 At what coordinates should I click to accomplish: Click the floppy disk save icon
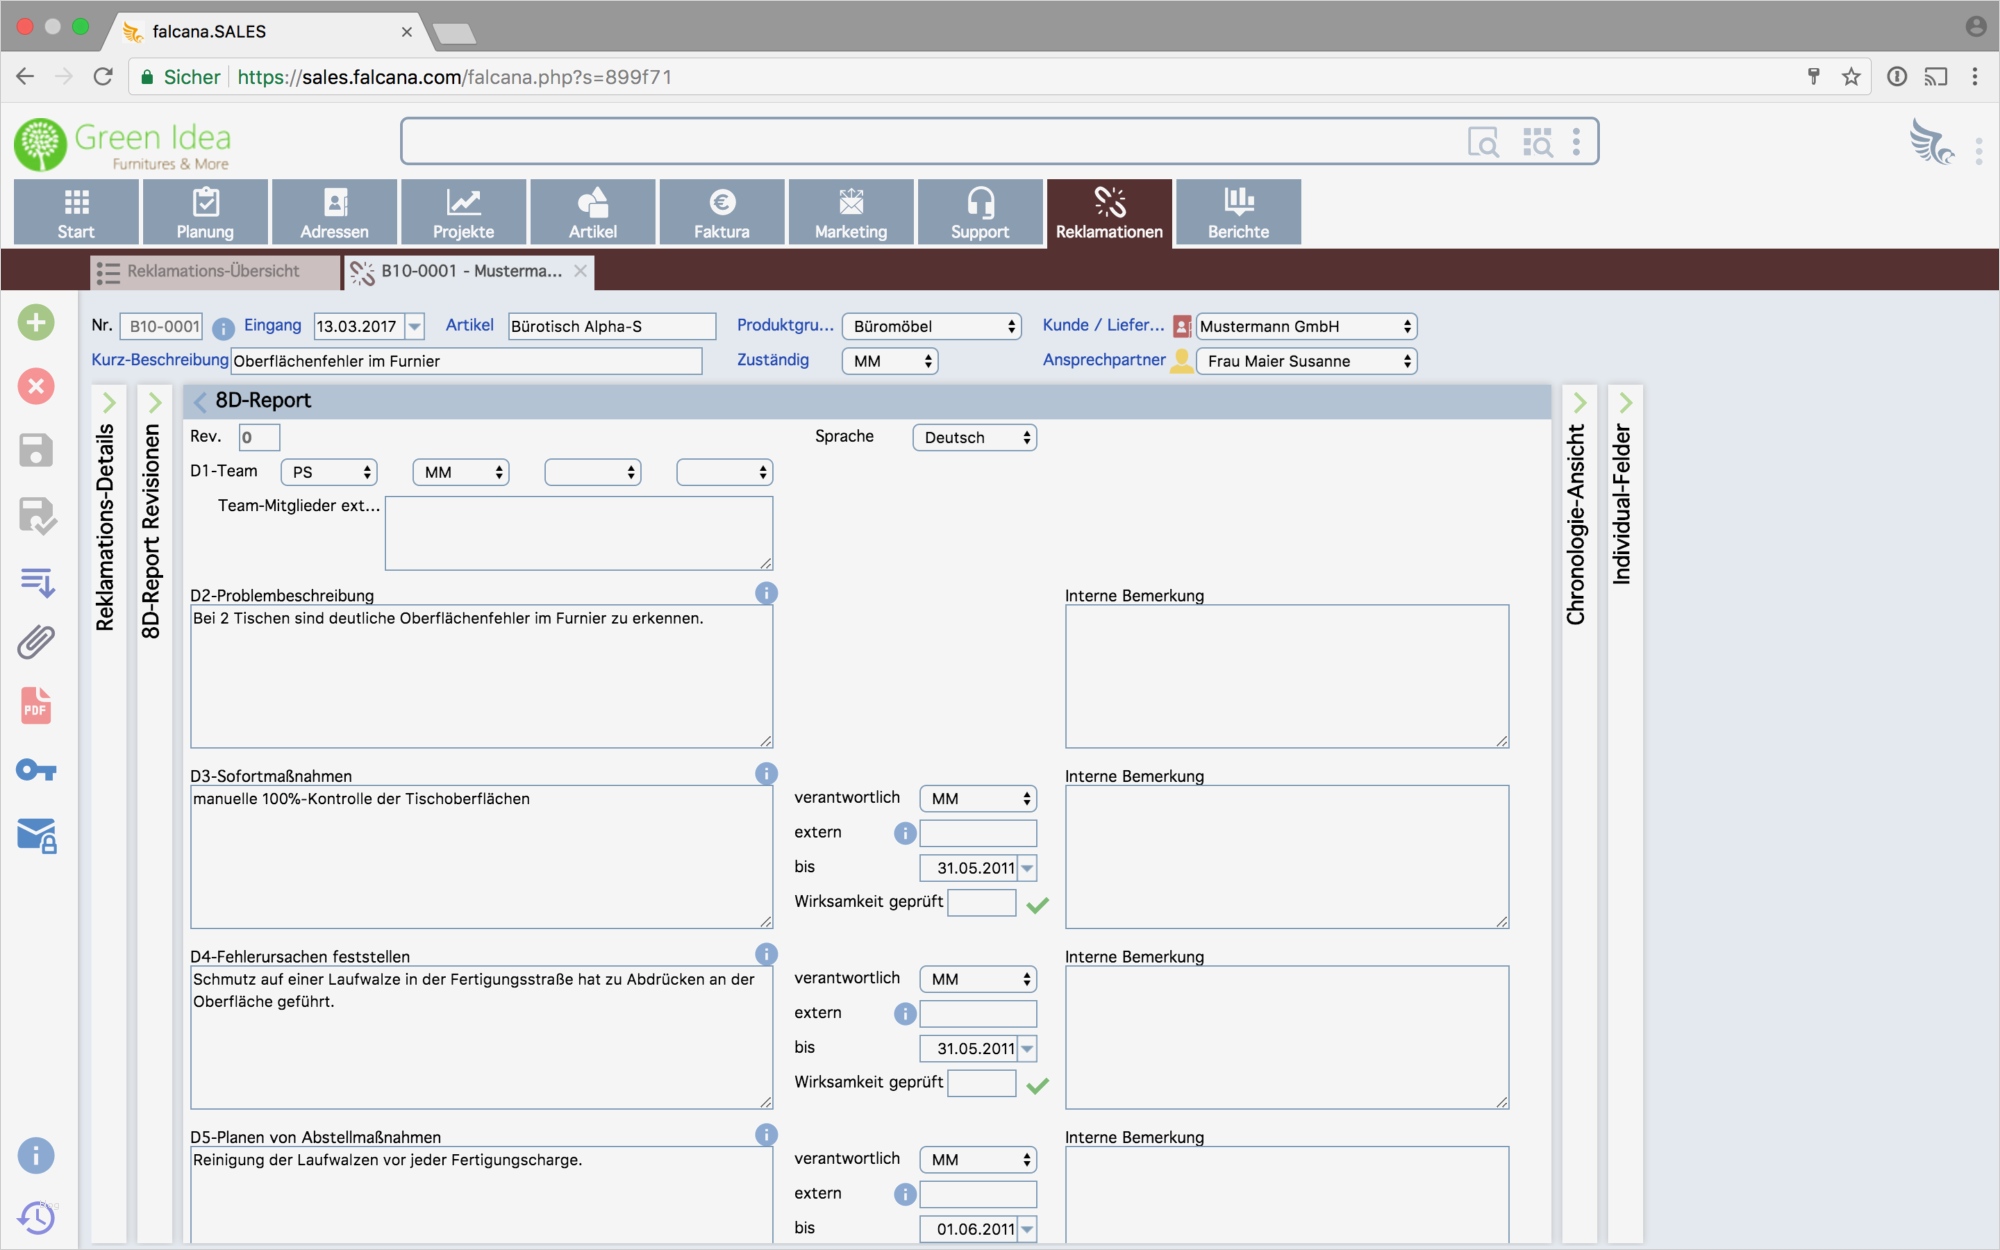tap(36, 451)
